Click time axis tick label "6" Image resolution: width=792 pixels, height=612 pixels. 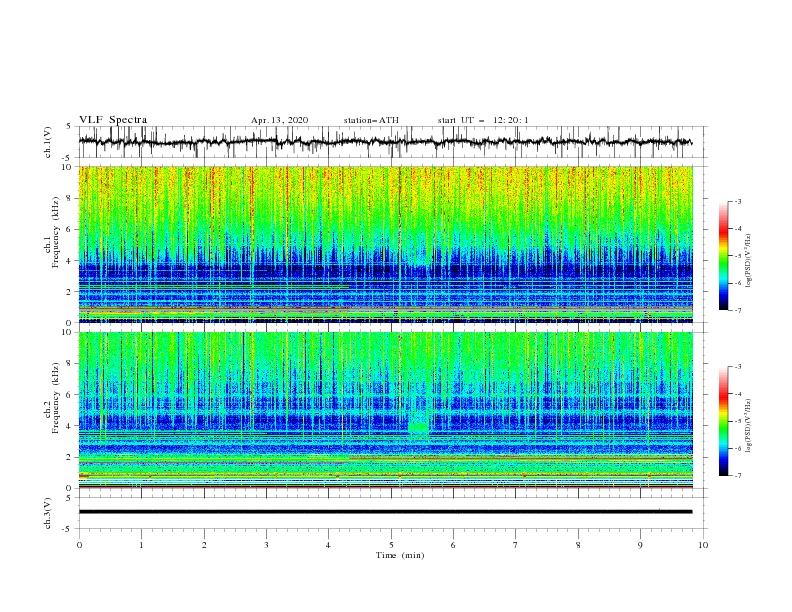click(x=453, y=545)
